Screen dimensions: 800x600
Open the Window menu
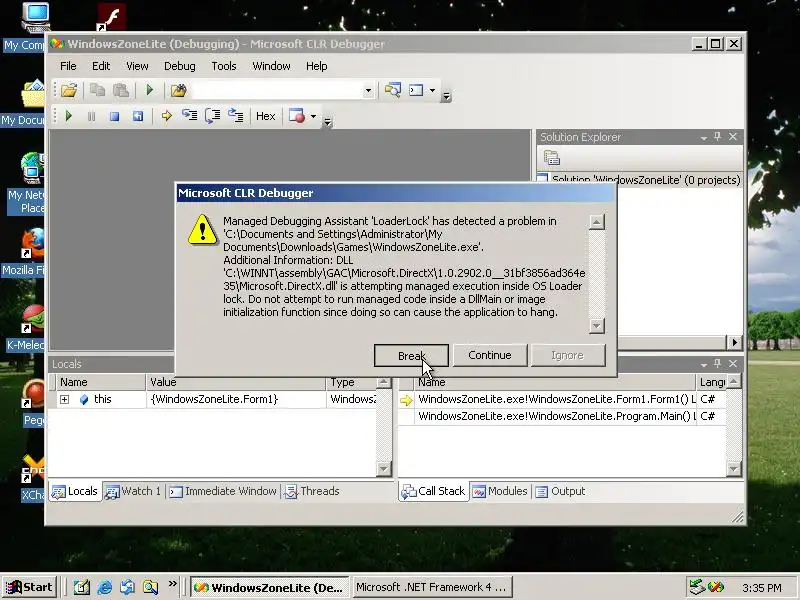click(x=271, y=66)
